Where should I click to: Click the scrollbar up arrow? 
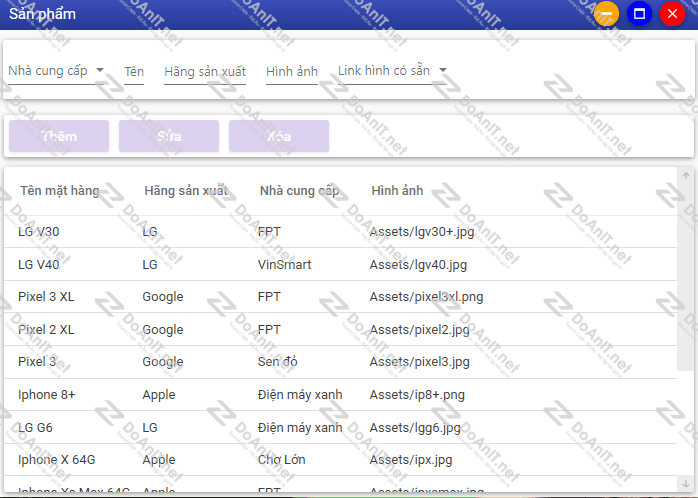coord(686,175)
